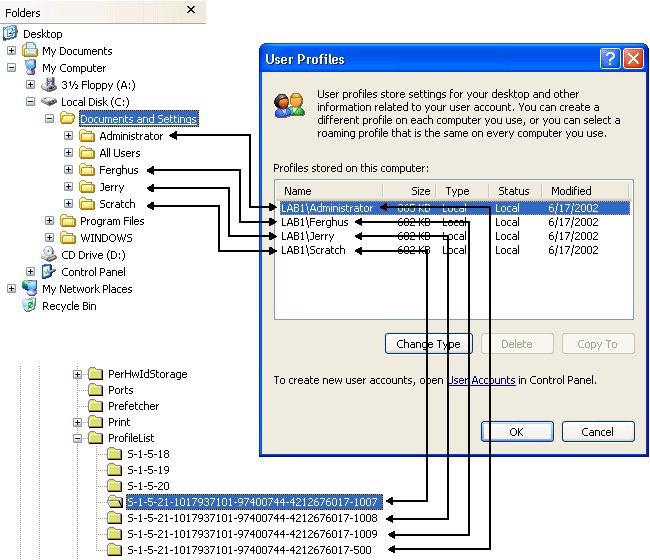Expand the WINDOWS folder node
The image size is (650, 560).
tap(50, 238)
